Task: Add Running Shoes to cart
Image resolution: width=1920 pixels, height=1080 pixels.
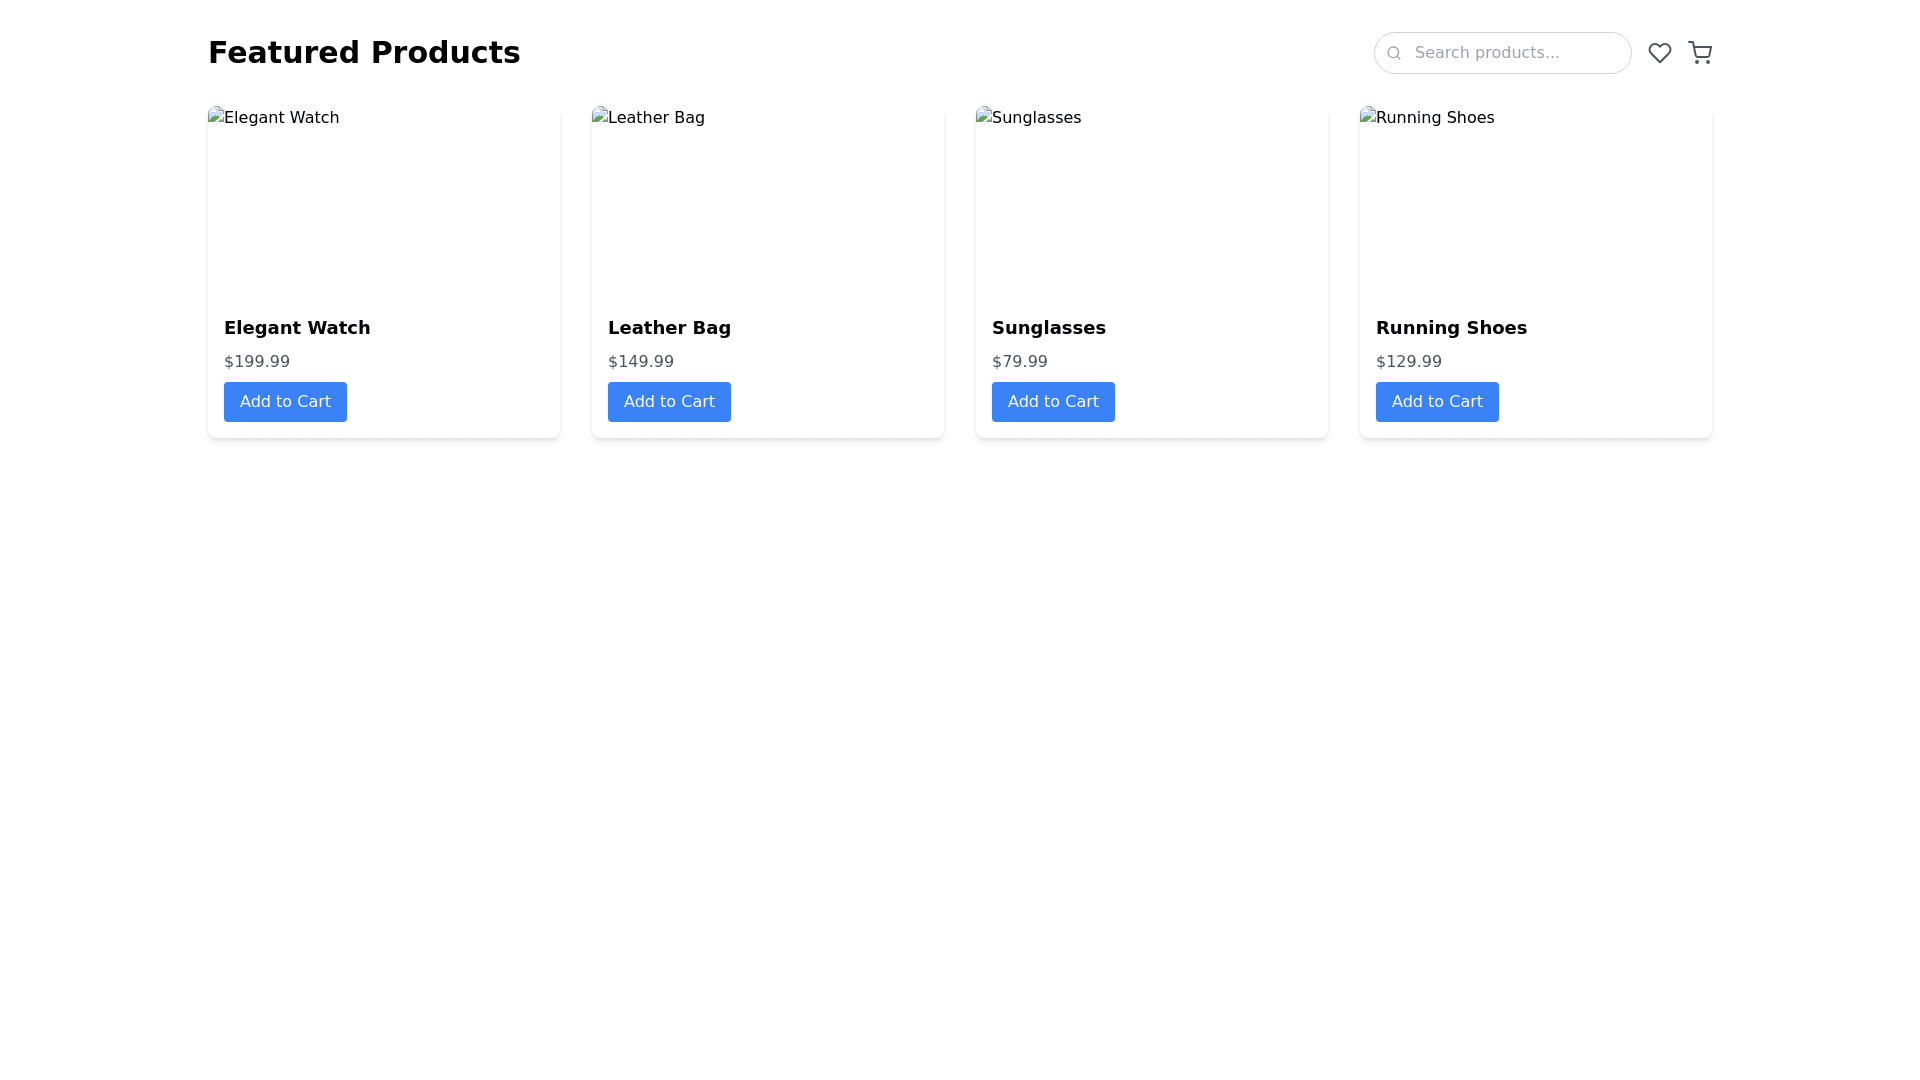Action: (1437, 402)
